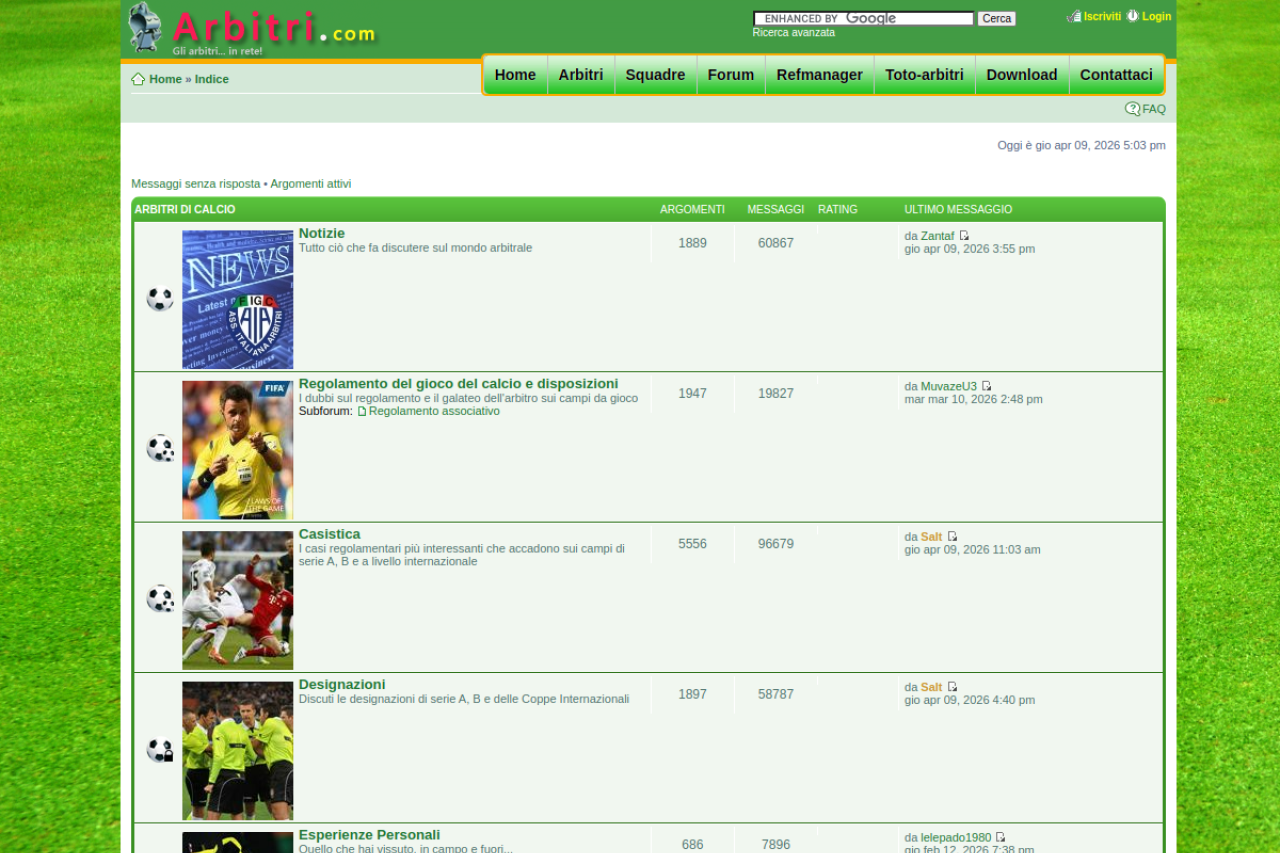View latest post icon in Casistica row
The height and width of the screenshot is (853, 1280).
[x=952, y=537]
